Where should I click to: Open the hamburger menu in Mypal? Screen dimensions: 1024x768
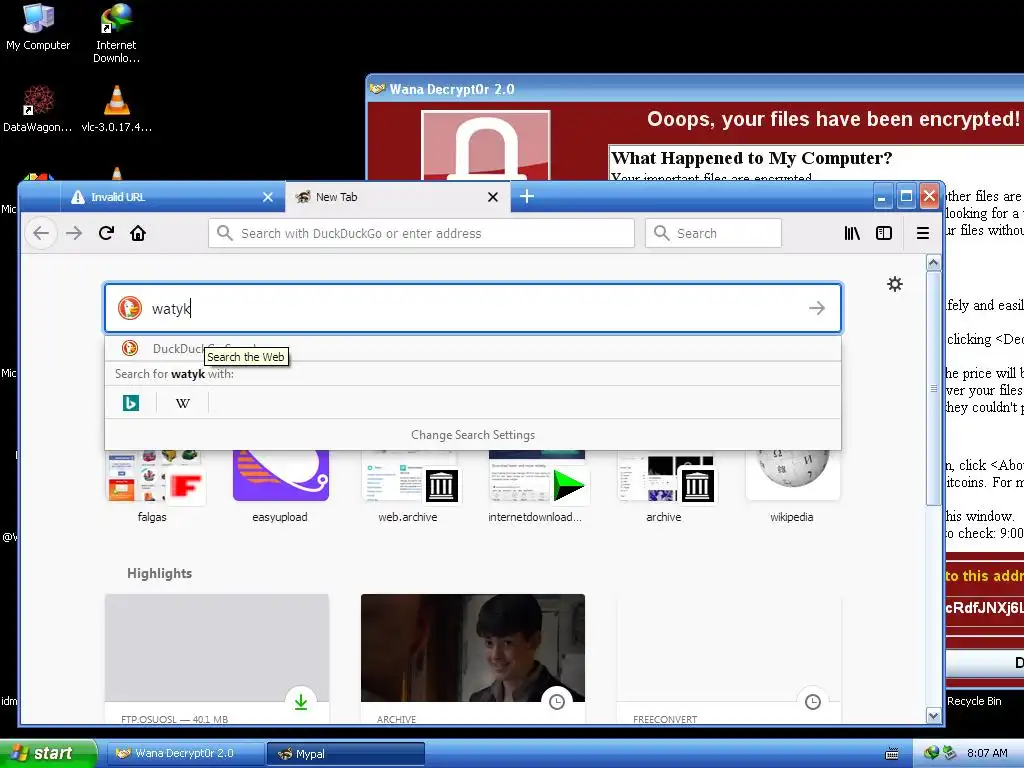(x=923, y=233)
